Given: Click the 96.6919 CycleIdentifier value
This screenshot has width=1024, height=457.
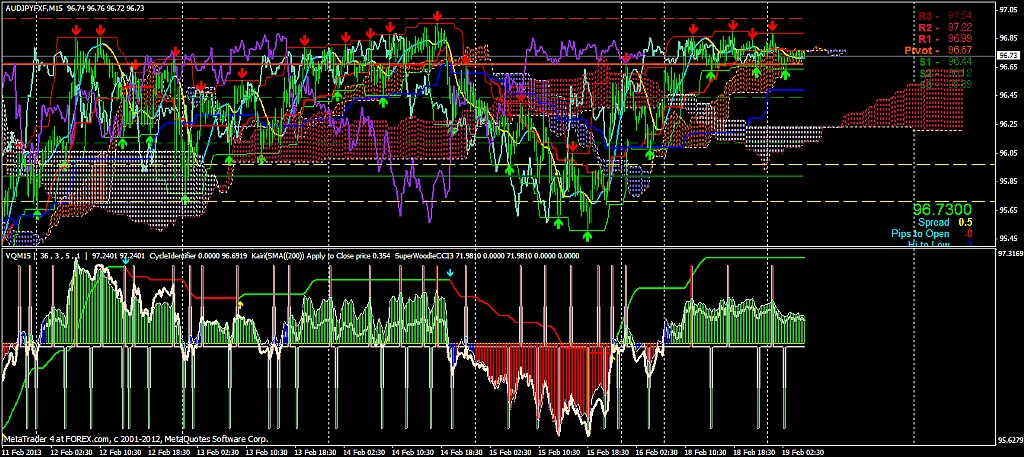Looking at the screenshot, I should (235, 256).
